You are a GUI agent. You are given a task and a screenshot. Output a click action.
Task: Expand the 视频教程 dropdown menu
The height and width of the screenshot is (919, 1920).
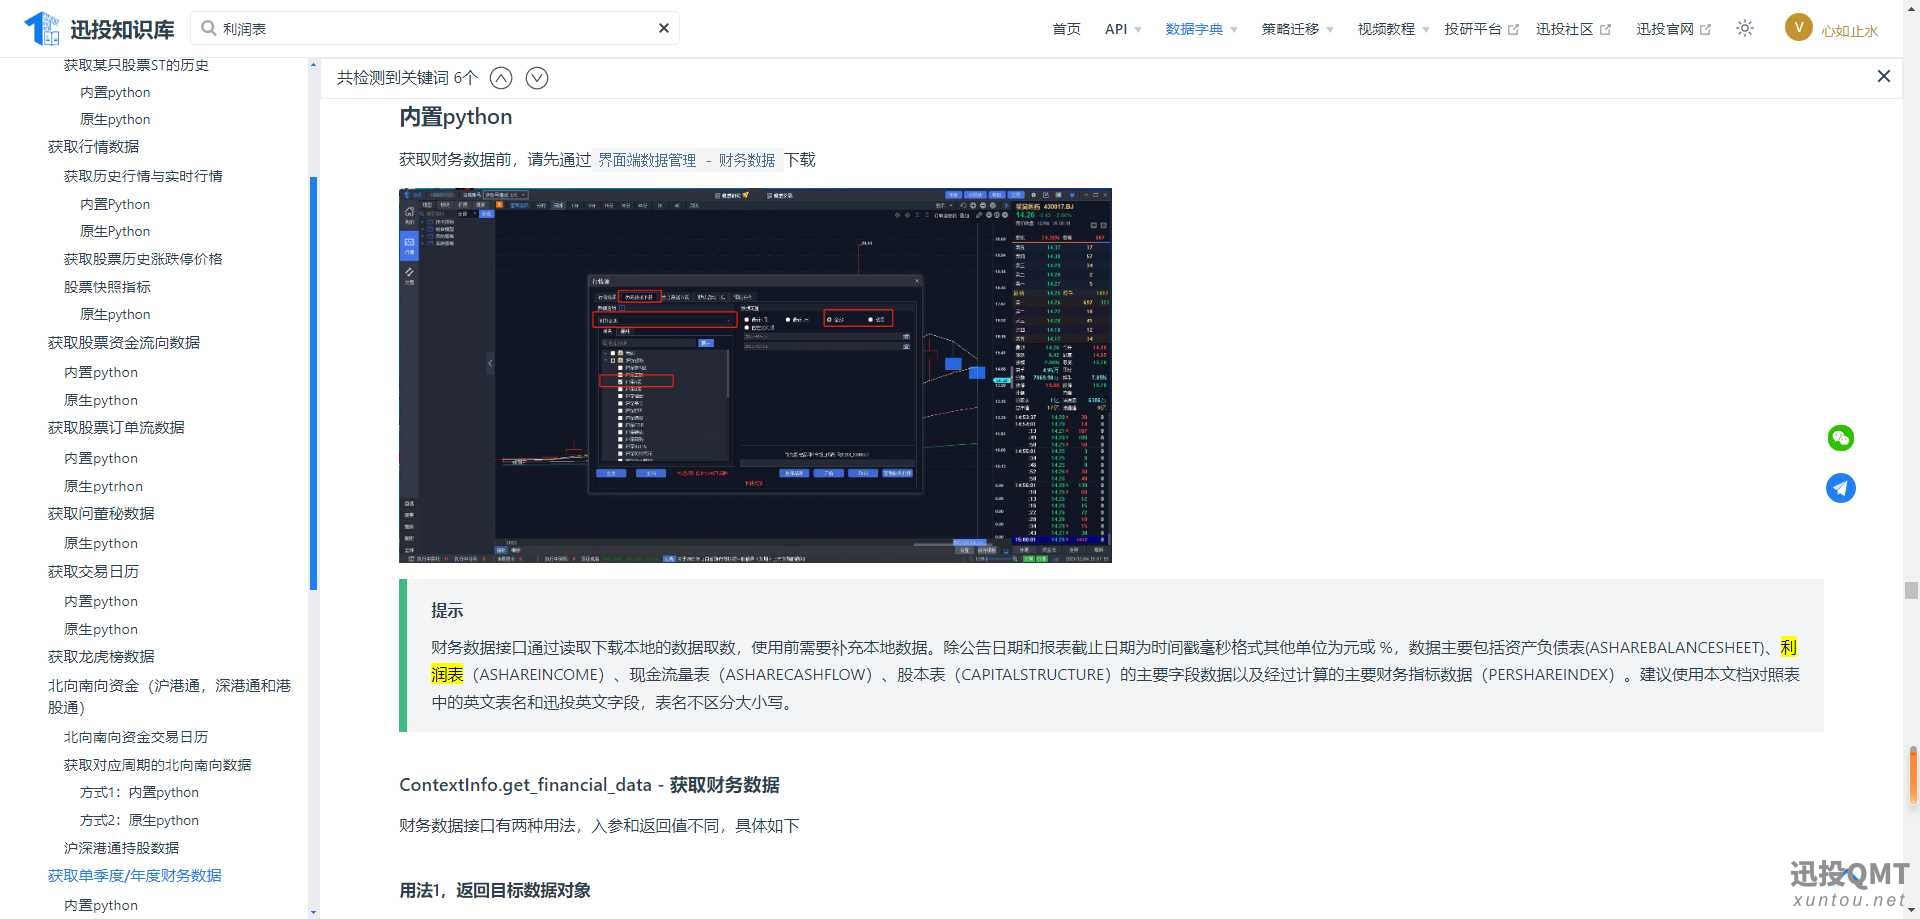coord(1393,29)
